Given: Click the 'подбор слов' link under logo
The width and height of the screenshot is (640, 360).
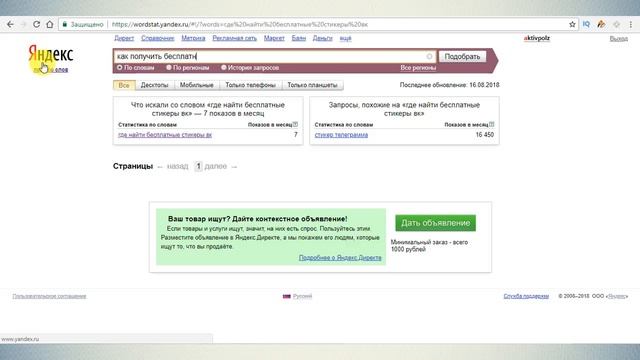Looking at the screenshot, I should (51, 70).
